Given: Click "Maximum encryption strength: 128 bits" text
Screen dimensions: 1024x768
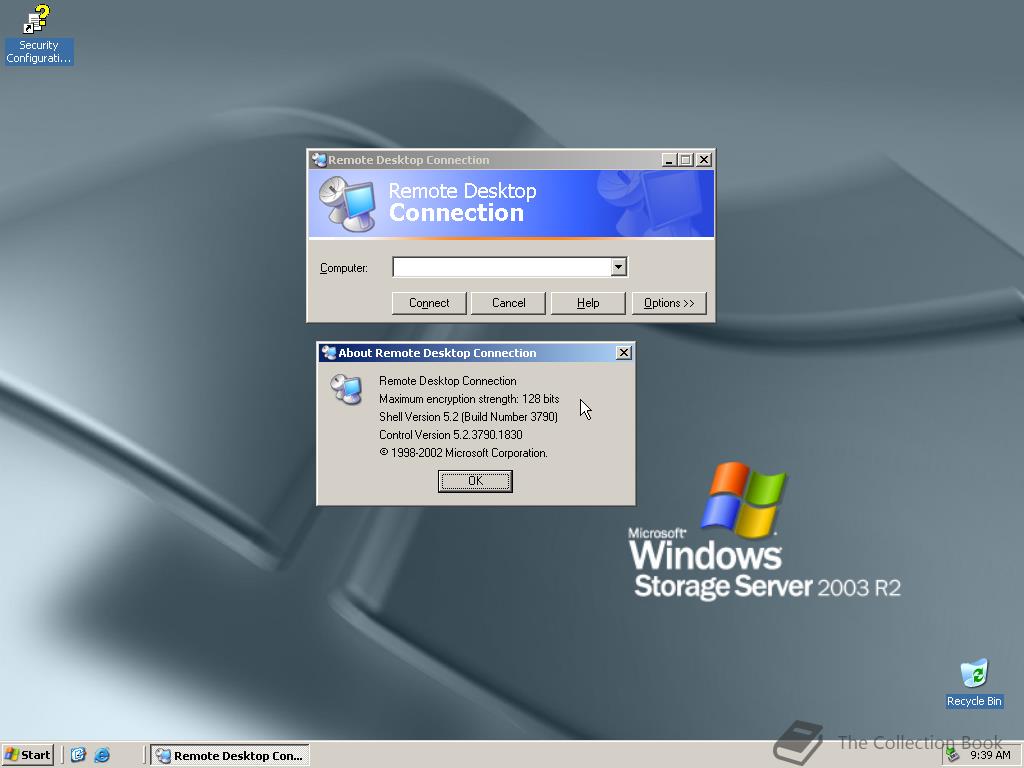Looking at the screenshot, I should [x=469, y=398].
